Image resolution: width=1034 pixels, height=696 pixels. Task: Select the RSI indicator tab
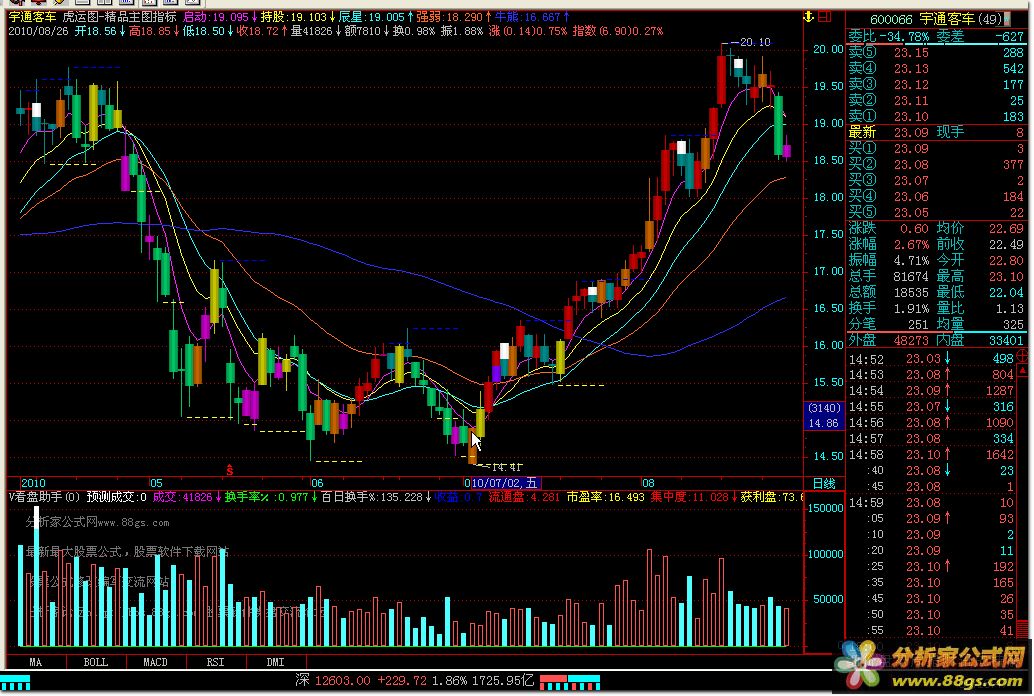point(216,662)
